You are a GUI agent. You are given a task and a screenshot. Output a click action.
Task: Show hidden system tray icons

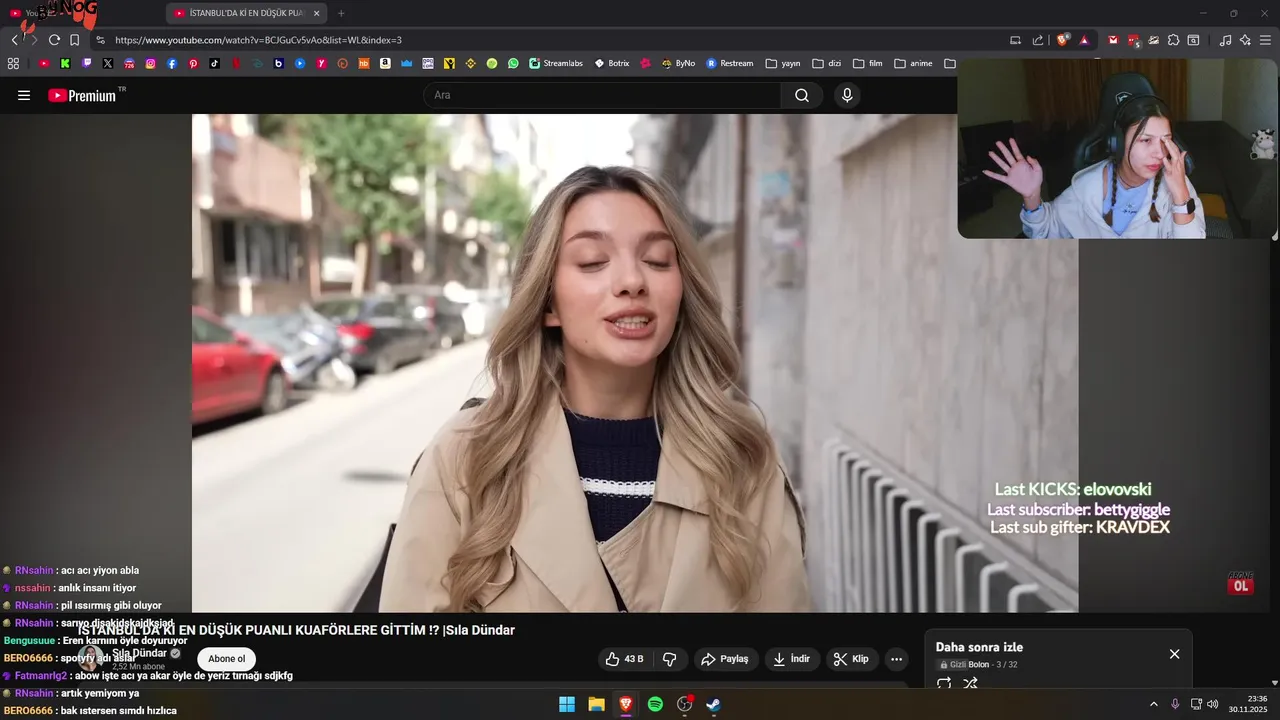1153,704
